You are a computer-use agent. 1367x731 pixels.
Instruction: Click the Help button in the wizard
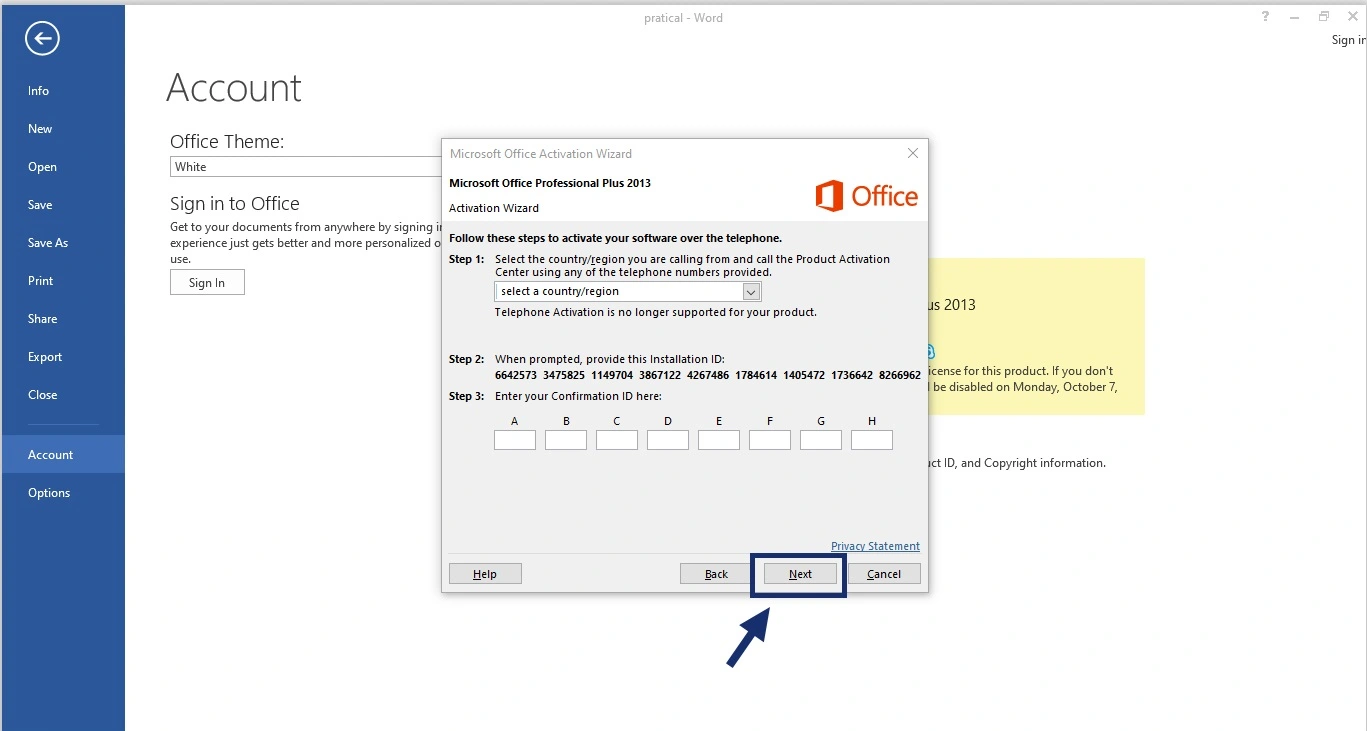tap(485, 574)
